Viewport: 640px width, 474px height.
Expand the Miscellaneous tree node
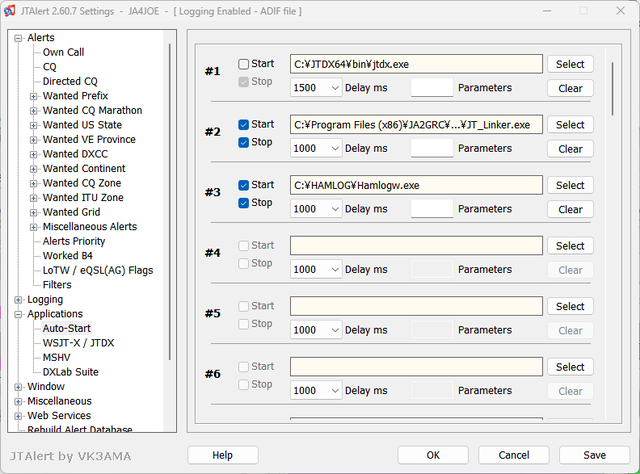[x=18, y=401]
